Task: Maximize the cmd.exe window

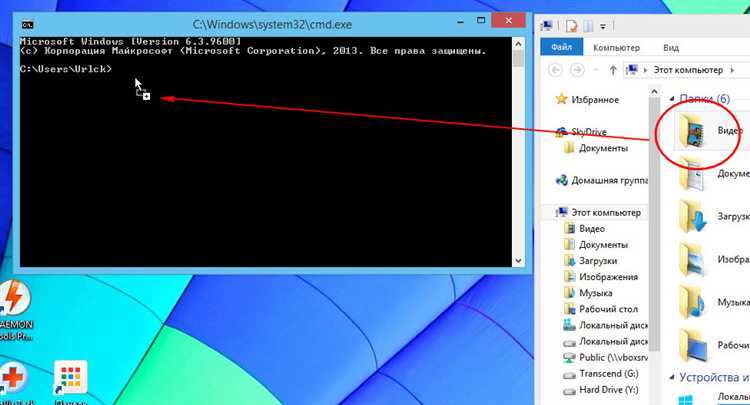Action: 481,21
